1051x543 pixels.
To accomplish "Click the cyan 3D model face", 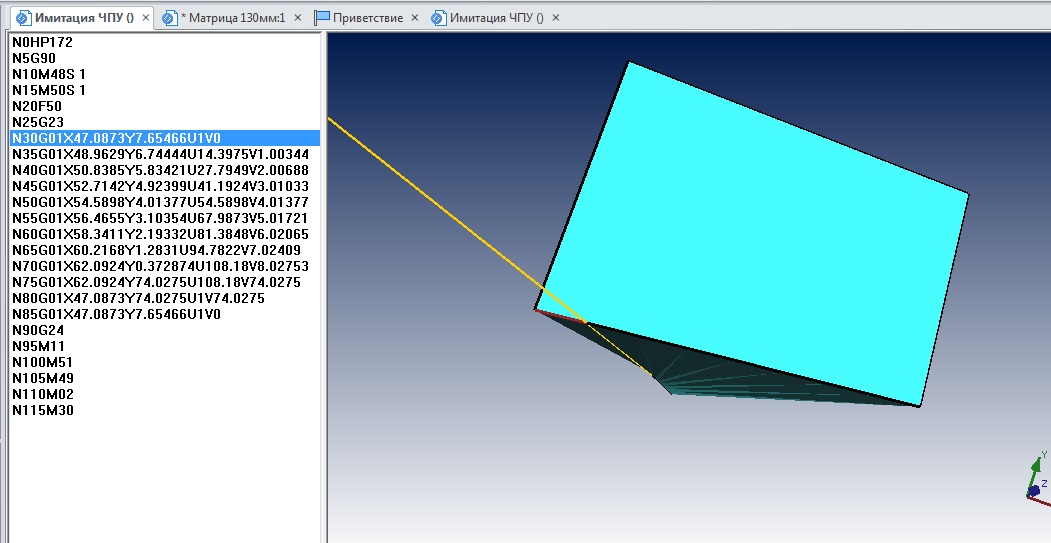I will [751, 235].
